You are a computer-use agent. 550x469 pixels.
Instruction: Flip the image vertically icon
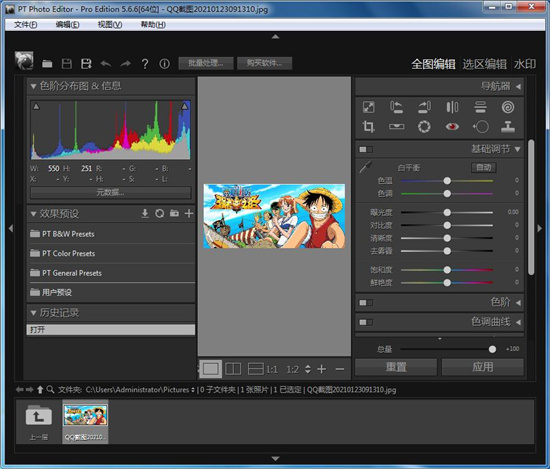pyautogui.click(x=480, y=107)
